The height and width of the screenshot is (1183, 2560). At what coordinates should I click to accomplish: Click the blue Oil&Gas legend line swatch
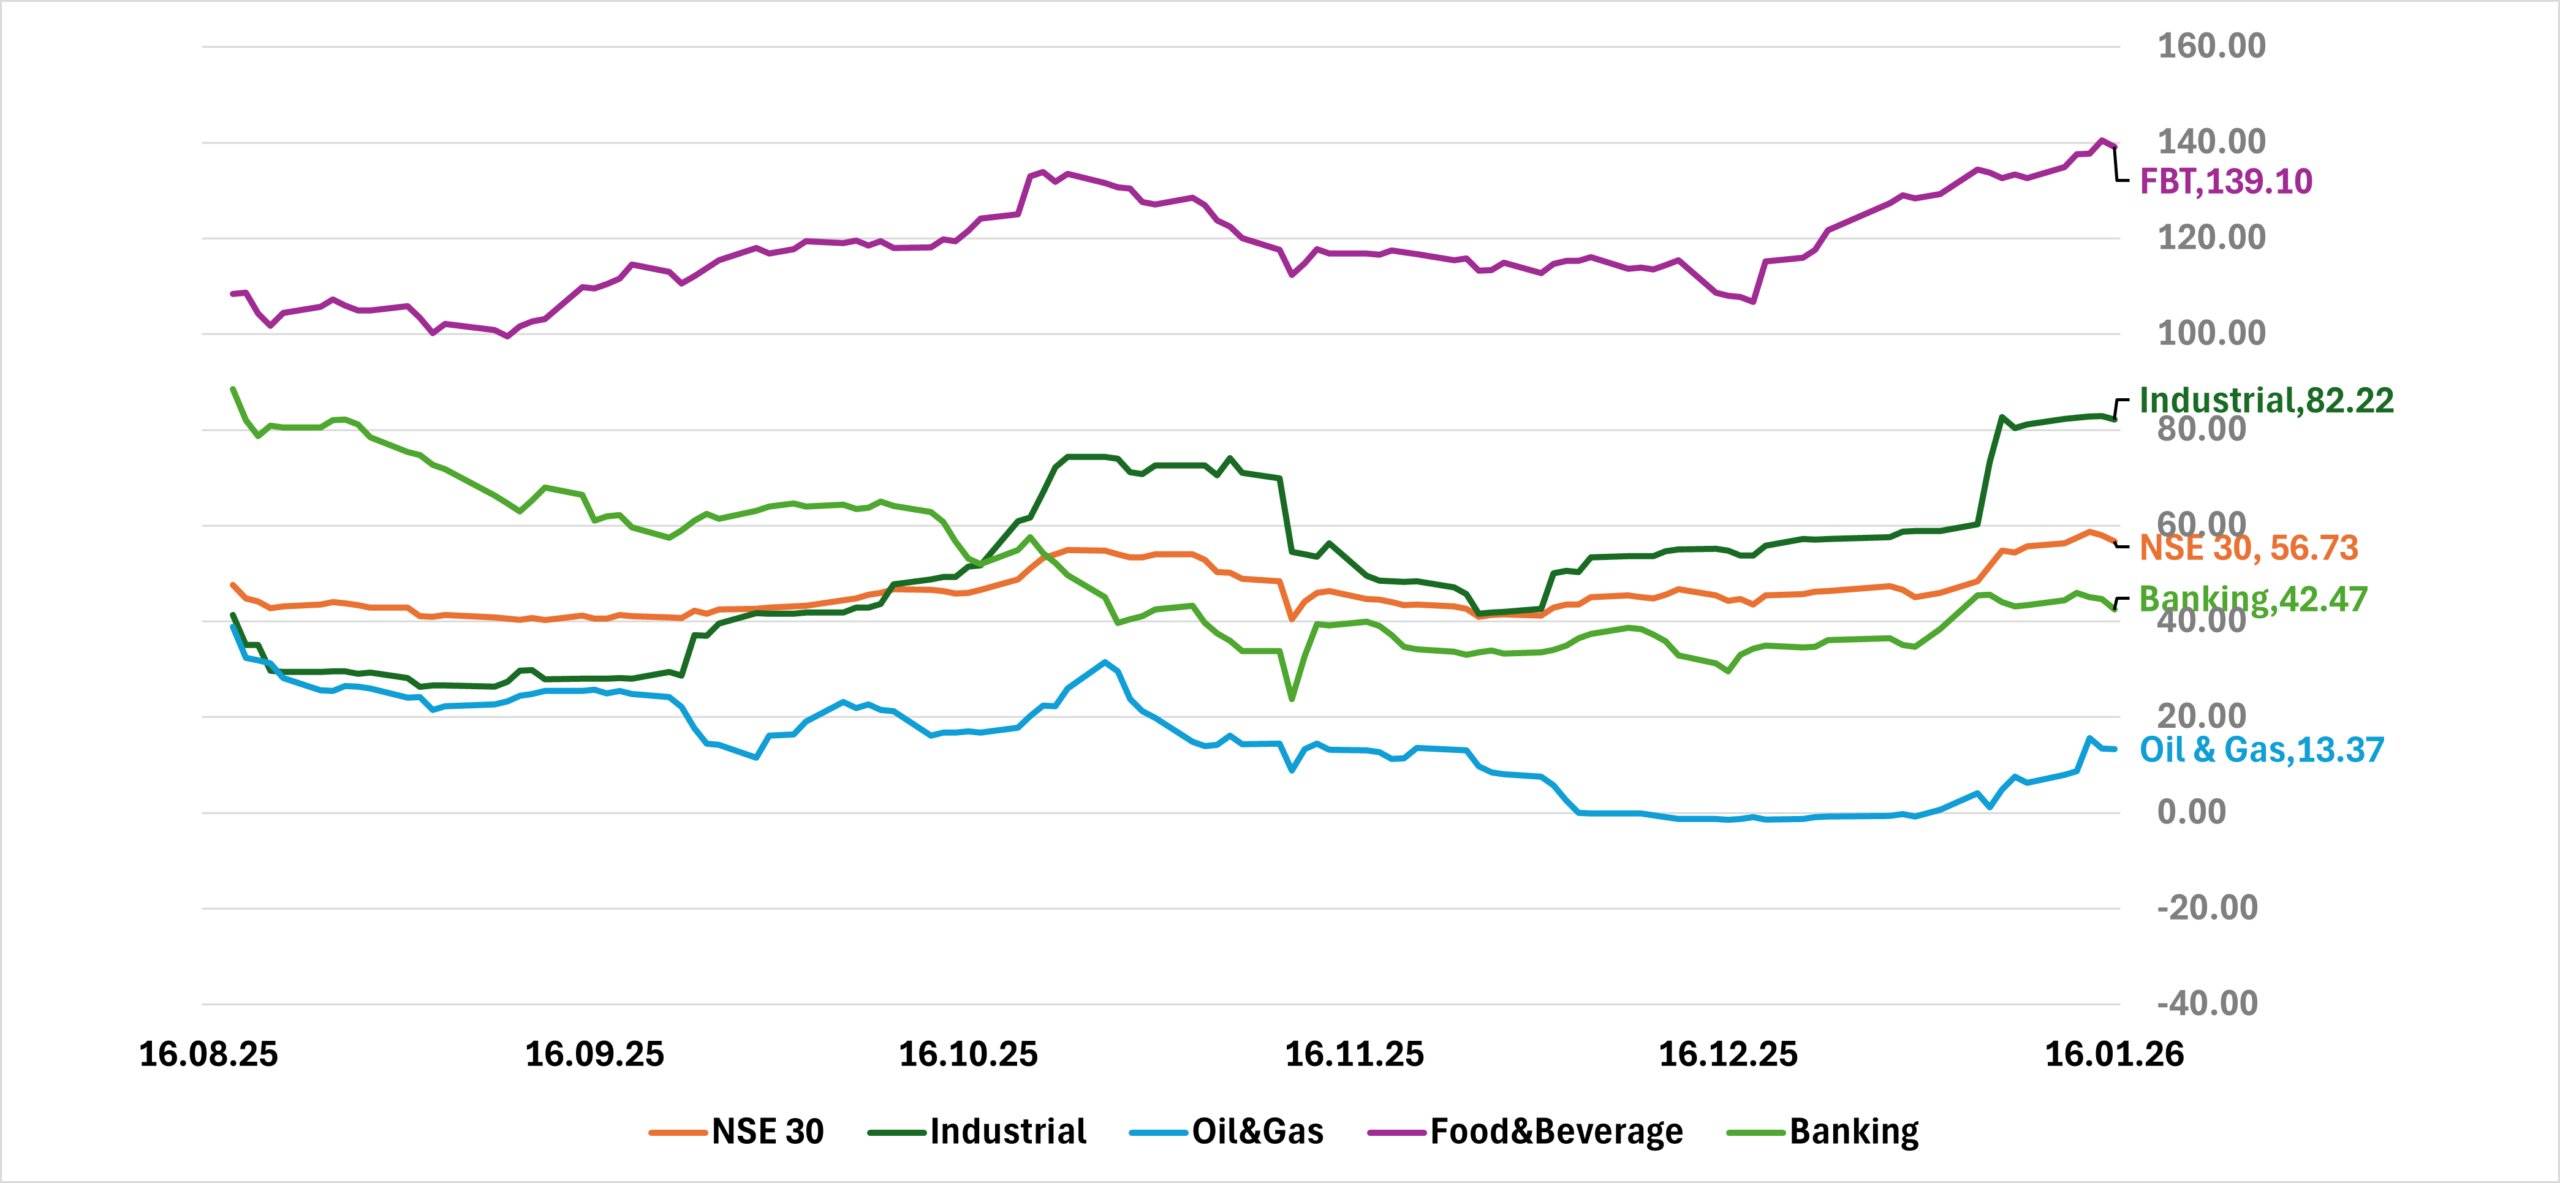[1159, 1133]
